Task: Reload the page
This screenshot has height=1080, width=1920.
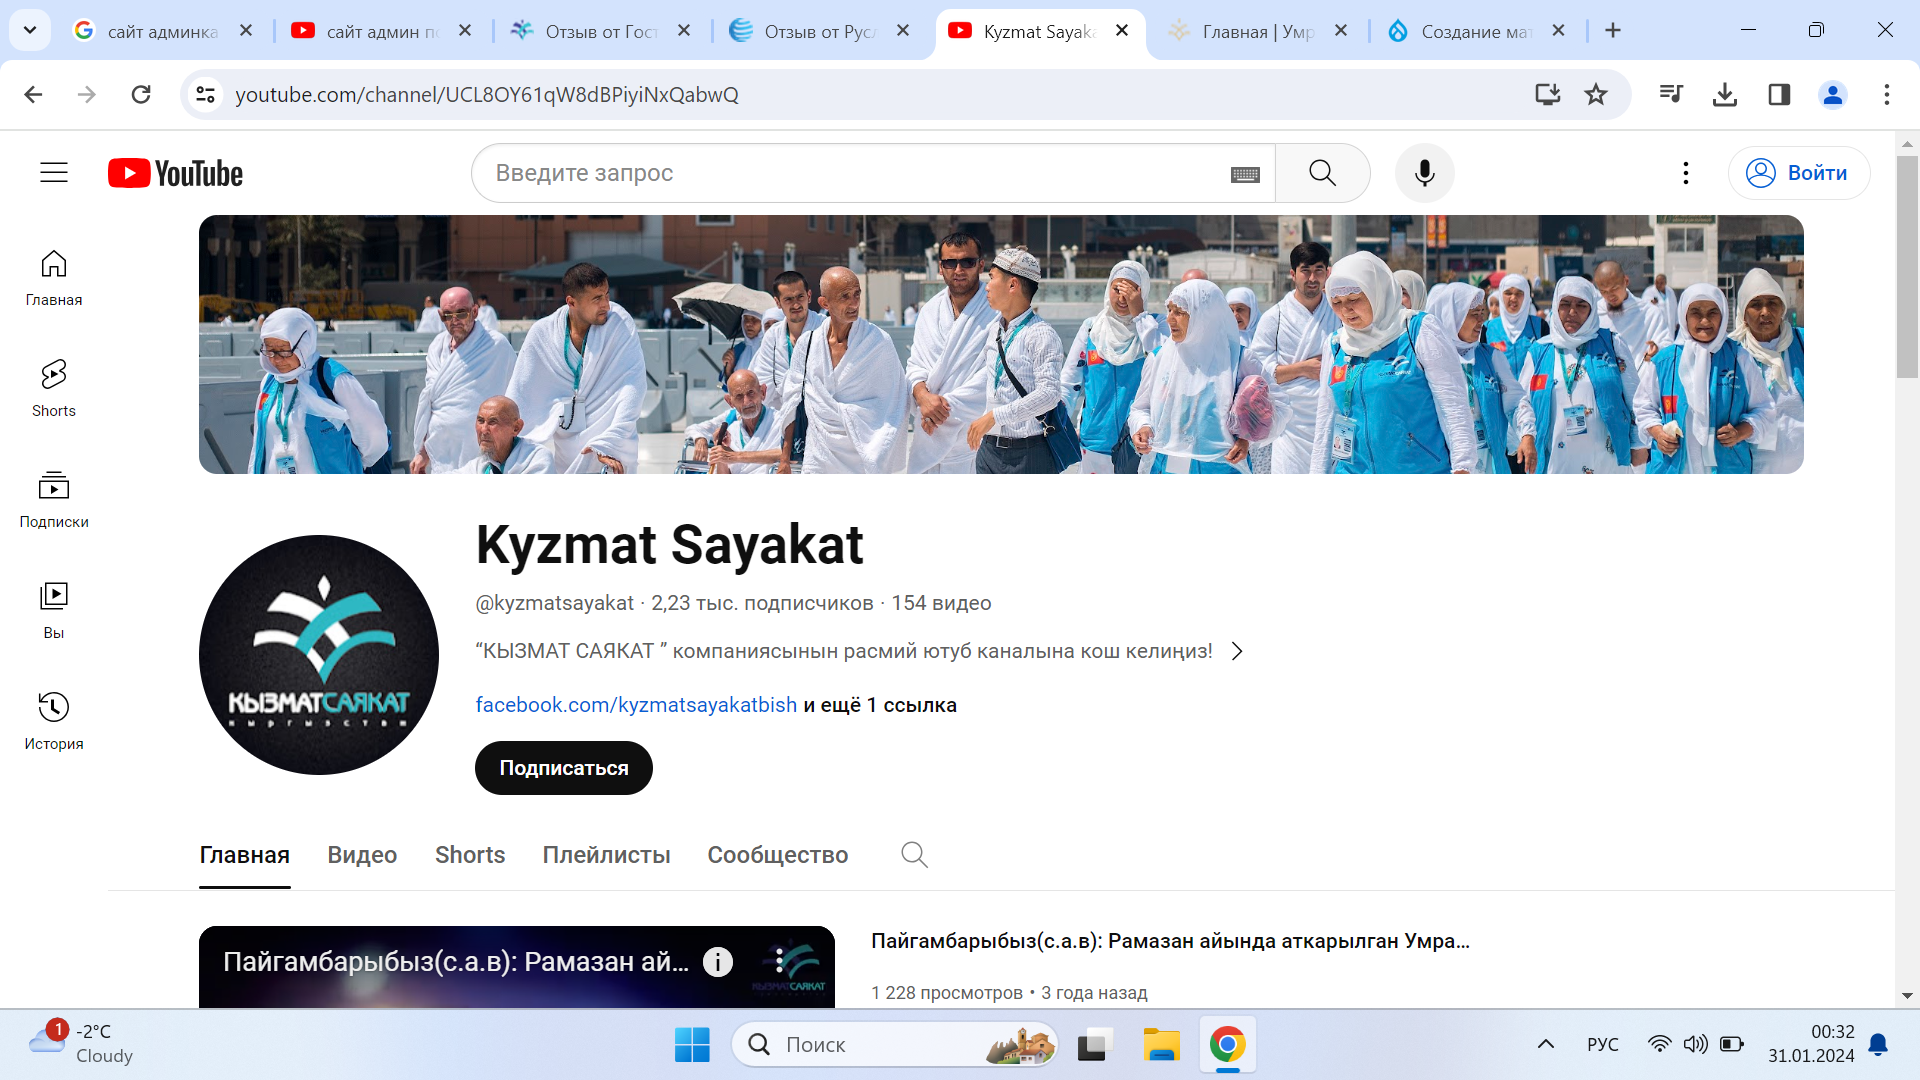Action: click(x=141, y=94)
